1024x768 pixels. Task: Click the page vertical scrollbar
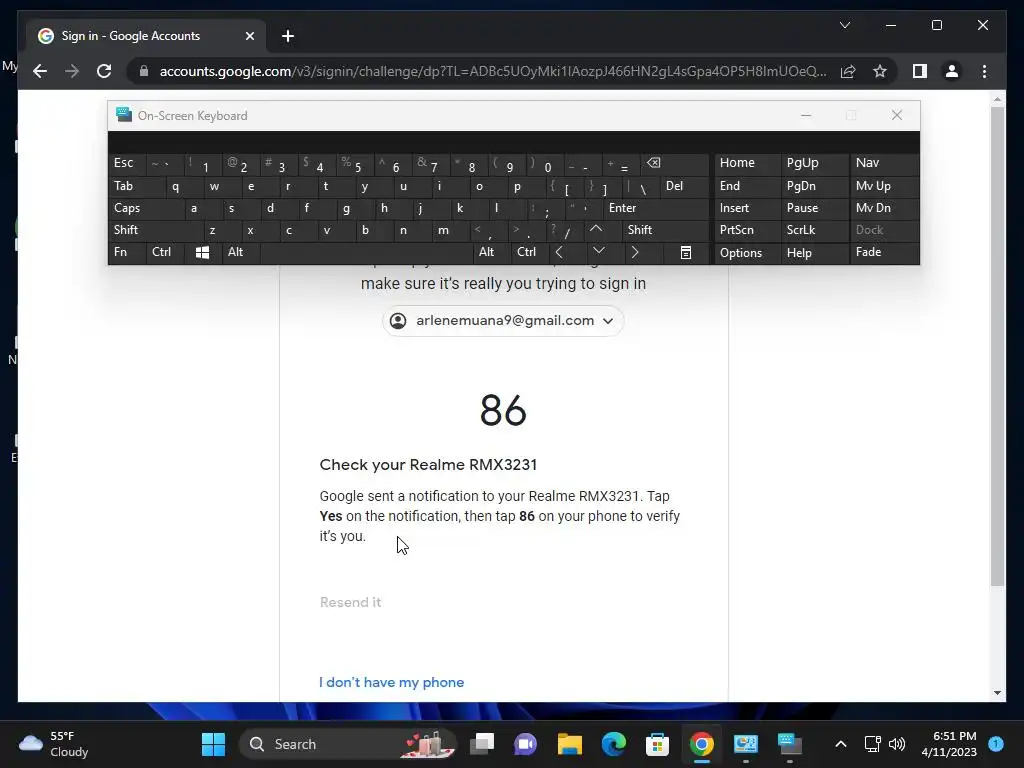click(997, 346)
